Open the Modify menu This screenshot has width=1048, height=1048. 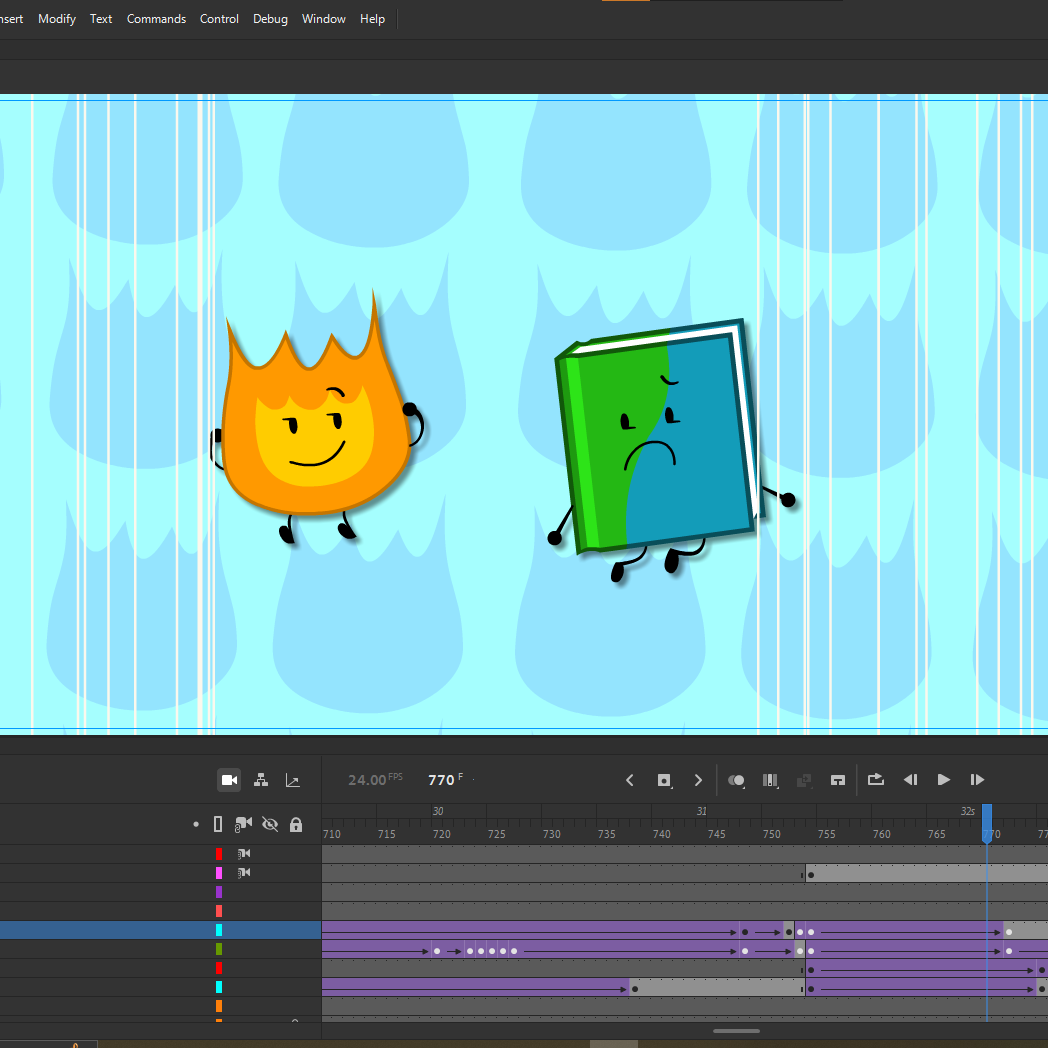[57, 19]
